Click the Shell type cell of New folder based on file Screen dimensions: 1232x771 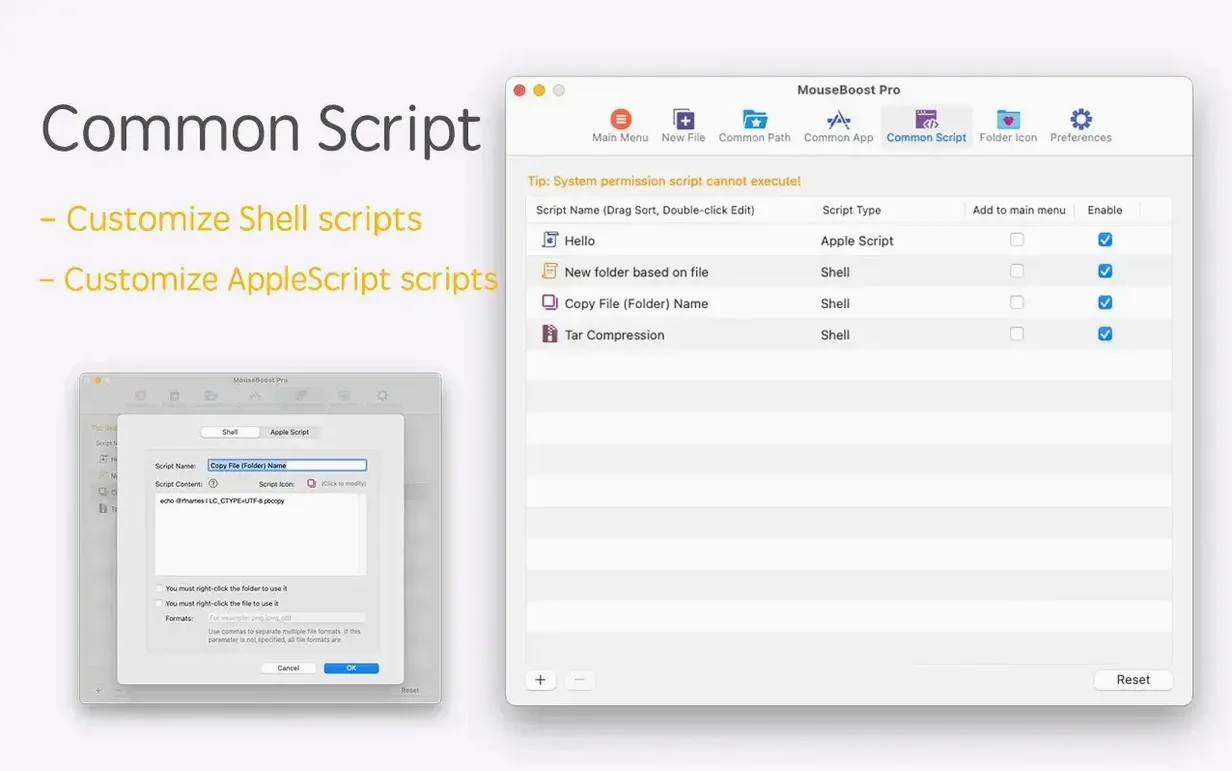tap(835, 272)
